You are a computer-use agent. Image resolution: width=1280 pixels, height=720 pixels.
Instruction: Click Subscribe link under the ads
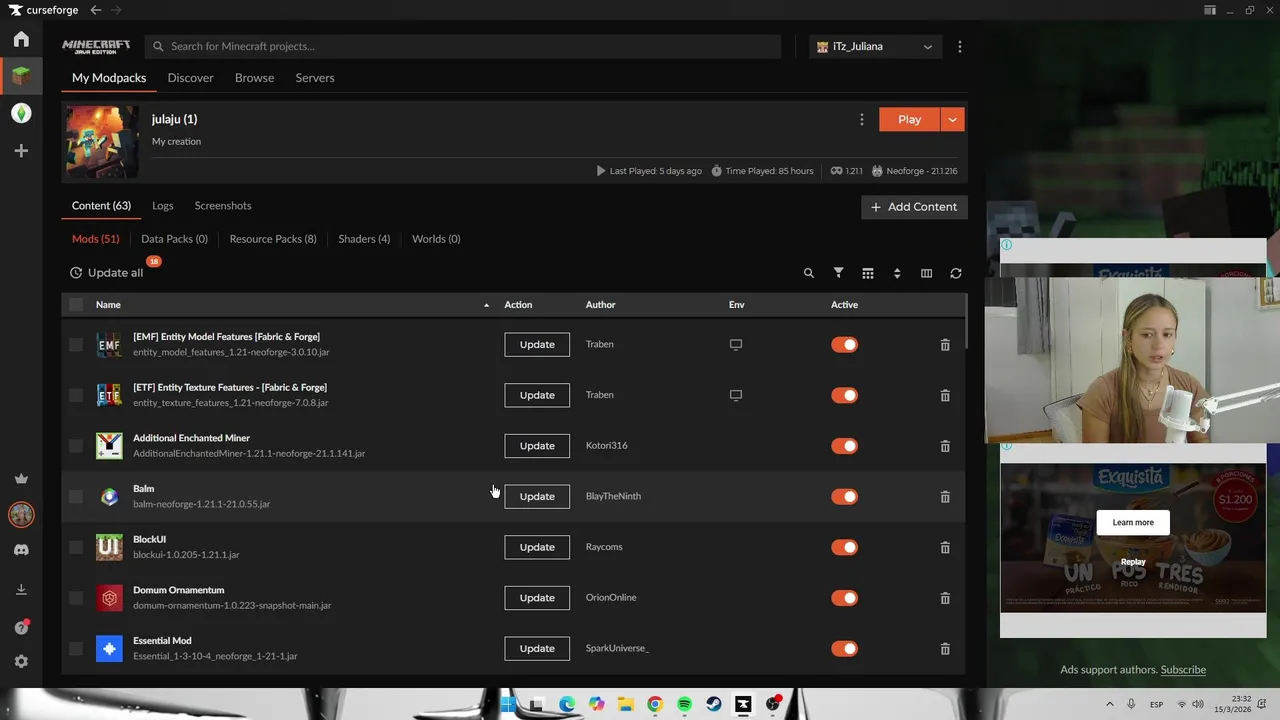pos(1183,670)
